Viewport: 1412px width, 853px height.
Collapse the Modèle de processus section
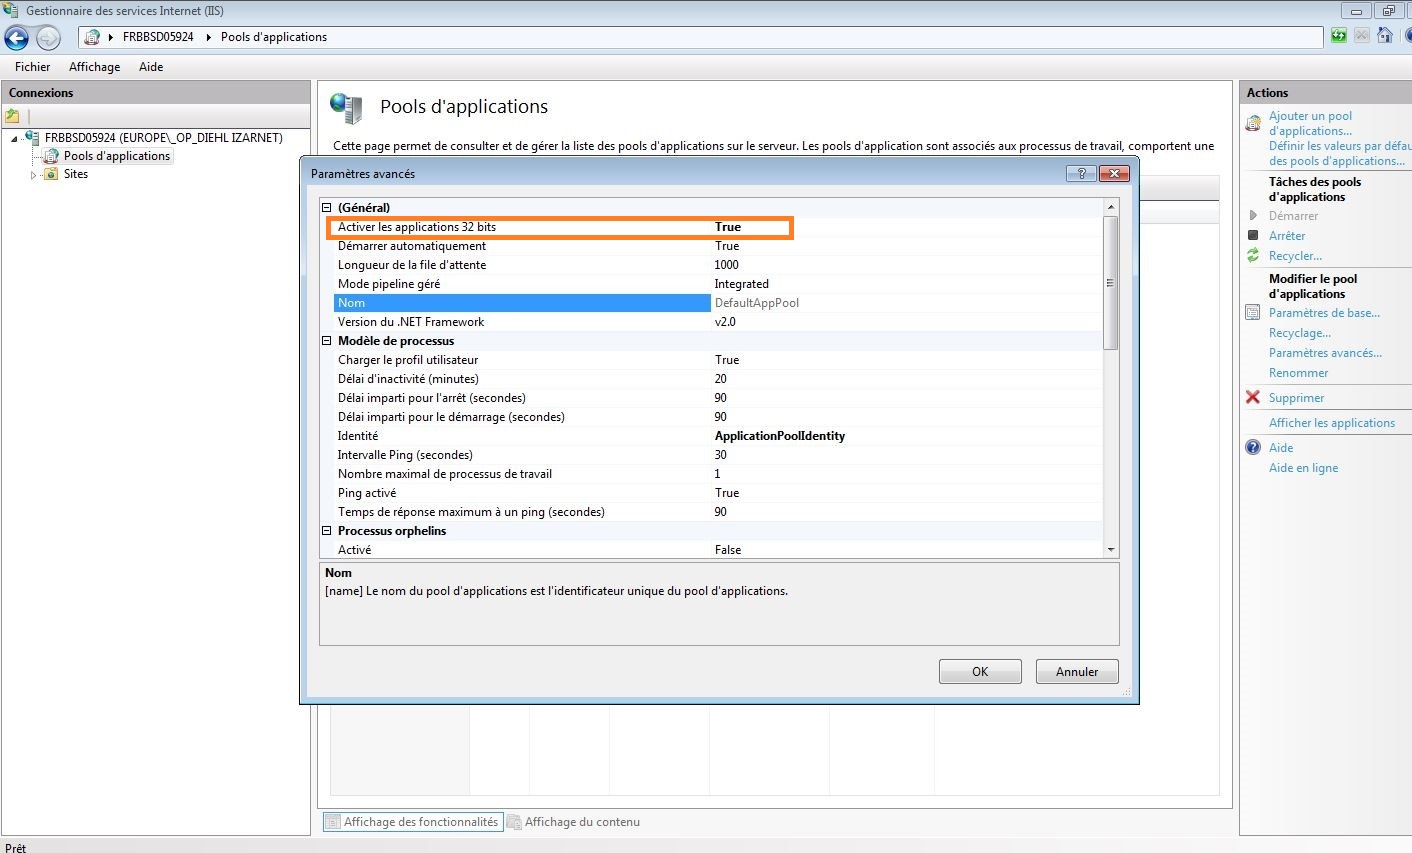click(327, 341)
